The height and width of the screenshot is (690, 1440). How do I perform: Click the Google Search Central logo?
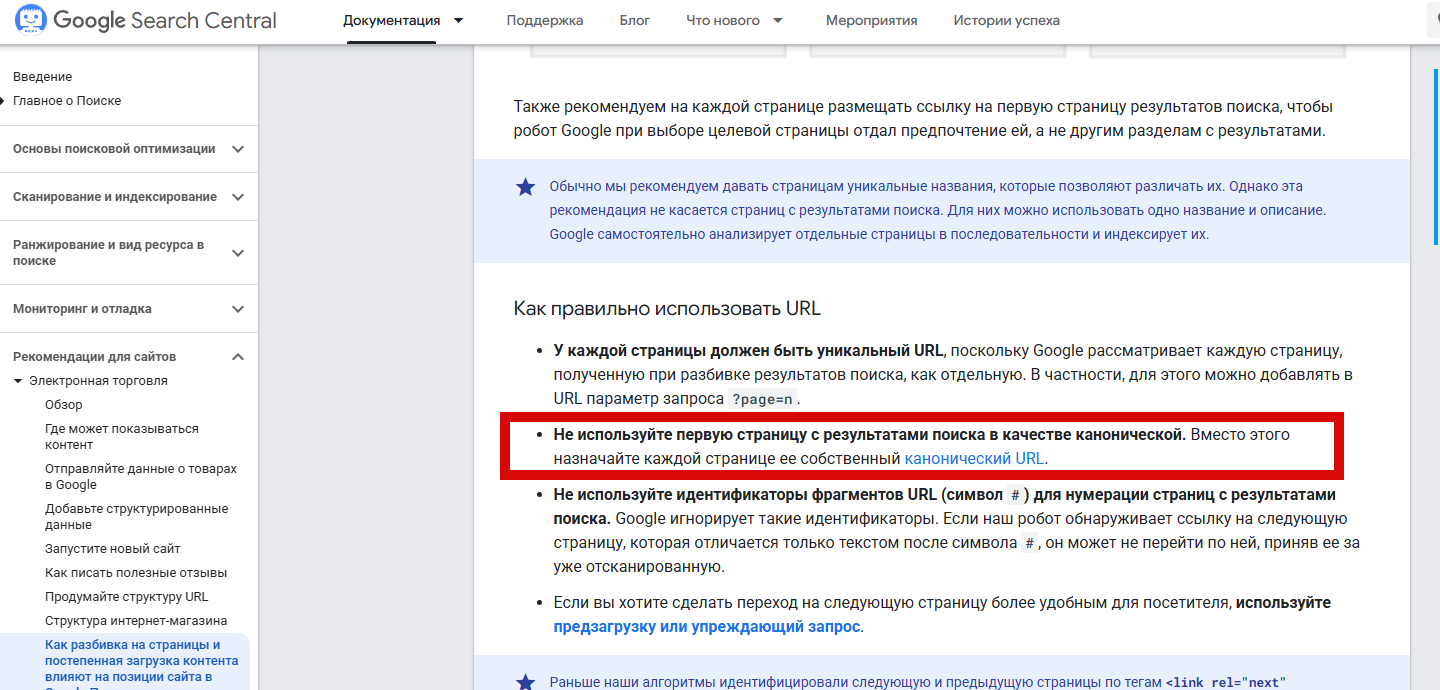click(x=145, y=20)
